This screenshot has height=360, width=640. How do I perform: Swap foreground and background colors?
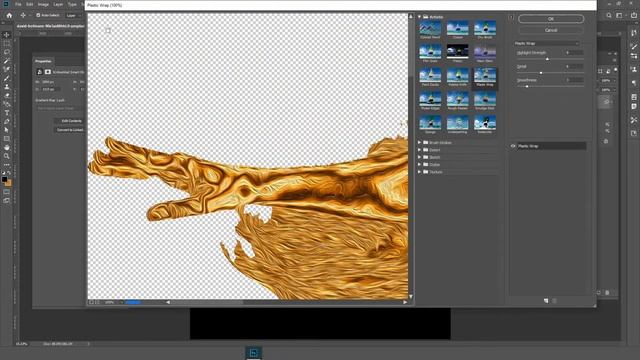point(9,173)
